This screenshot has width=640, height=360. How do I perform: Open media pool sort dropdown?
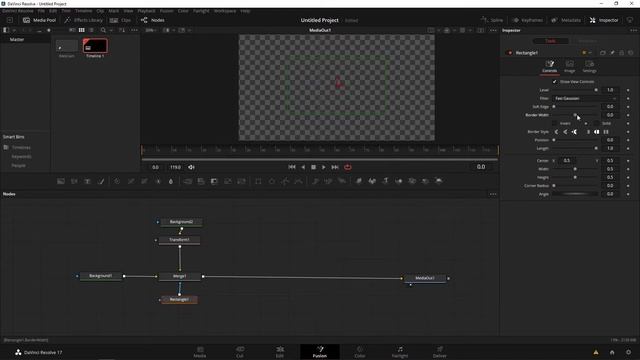[122, 30]
